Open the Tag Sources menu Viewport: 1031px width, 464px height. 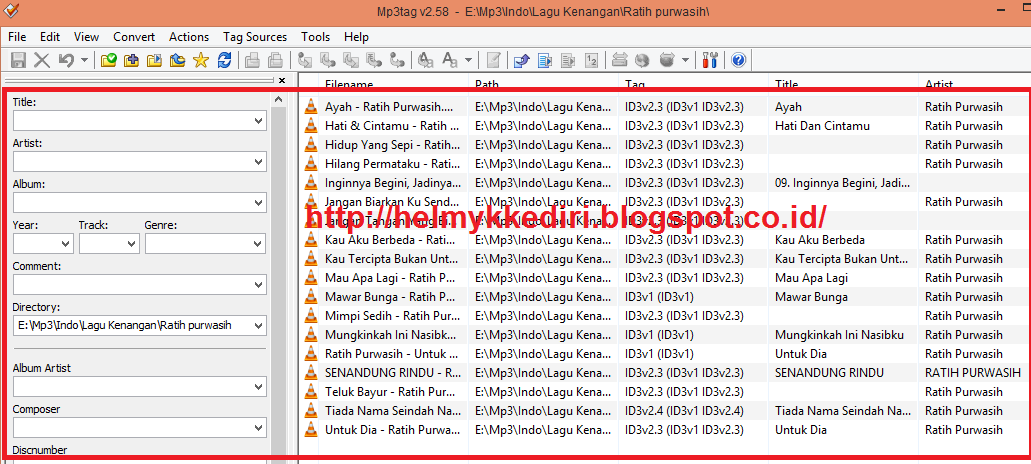255,37
